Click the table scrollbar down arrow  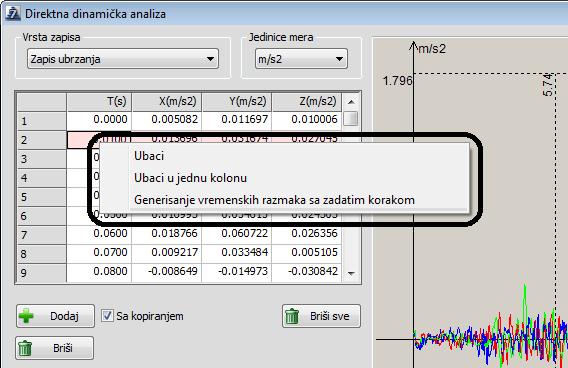click(x=351, y=273)
